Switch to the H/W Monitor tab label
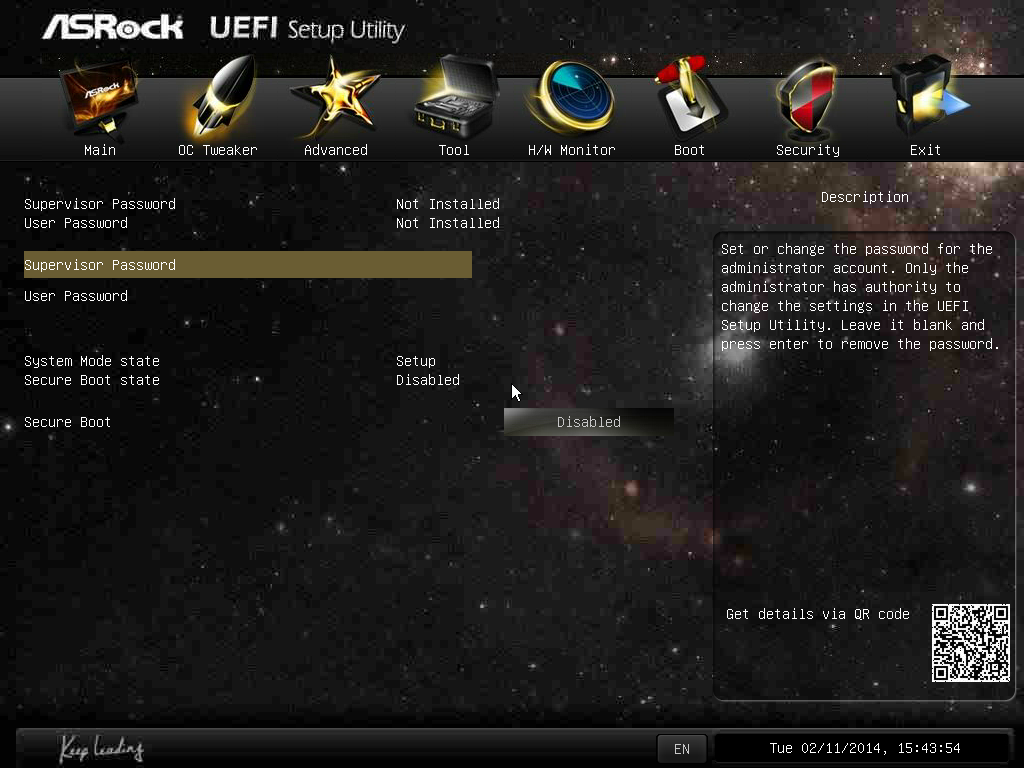 coord(572,150)
